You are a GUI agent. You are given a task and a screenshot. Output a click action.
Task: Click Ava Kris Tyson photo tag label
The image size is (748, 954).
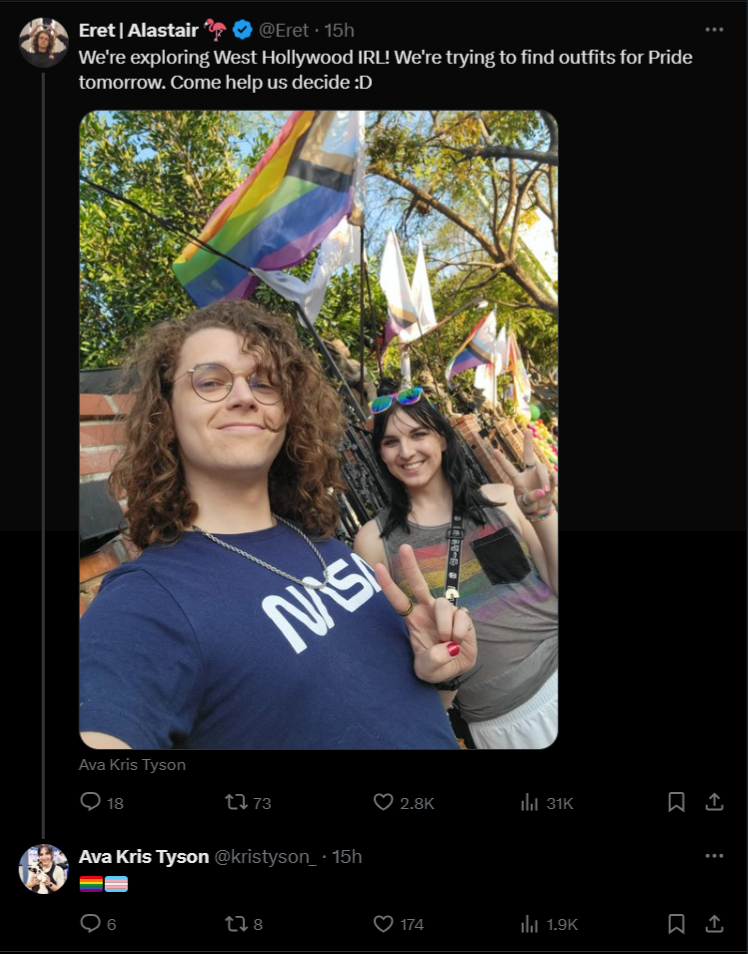click(132, 765)
